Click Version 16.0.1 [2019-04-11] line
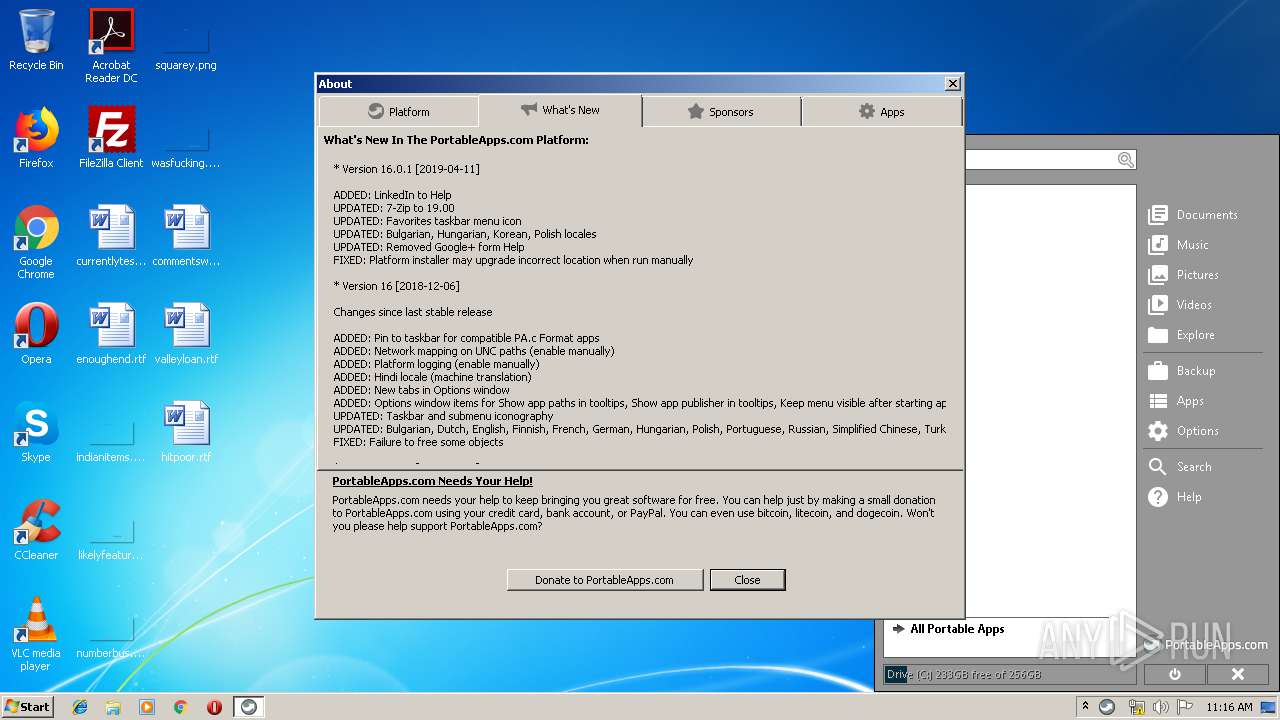1280x720 pixels. (406, 169)
